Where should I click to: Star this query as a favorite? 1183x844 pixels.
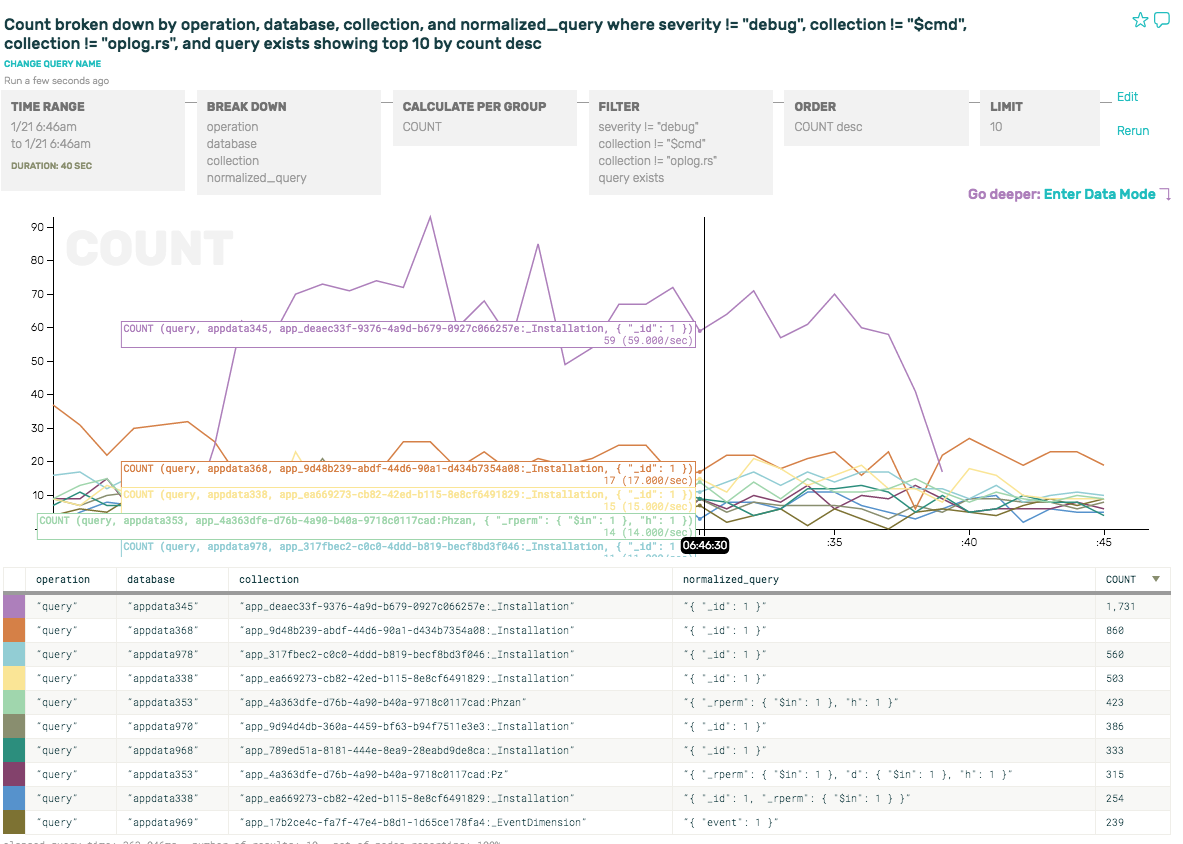tap(1140, 20)
